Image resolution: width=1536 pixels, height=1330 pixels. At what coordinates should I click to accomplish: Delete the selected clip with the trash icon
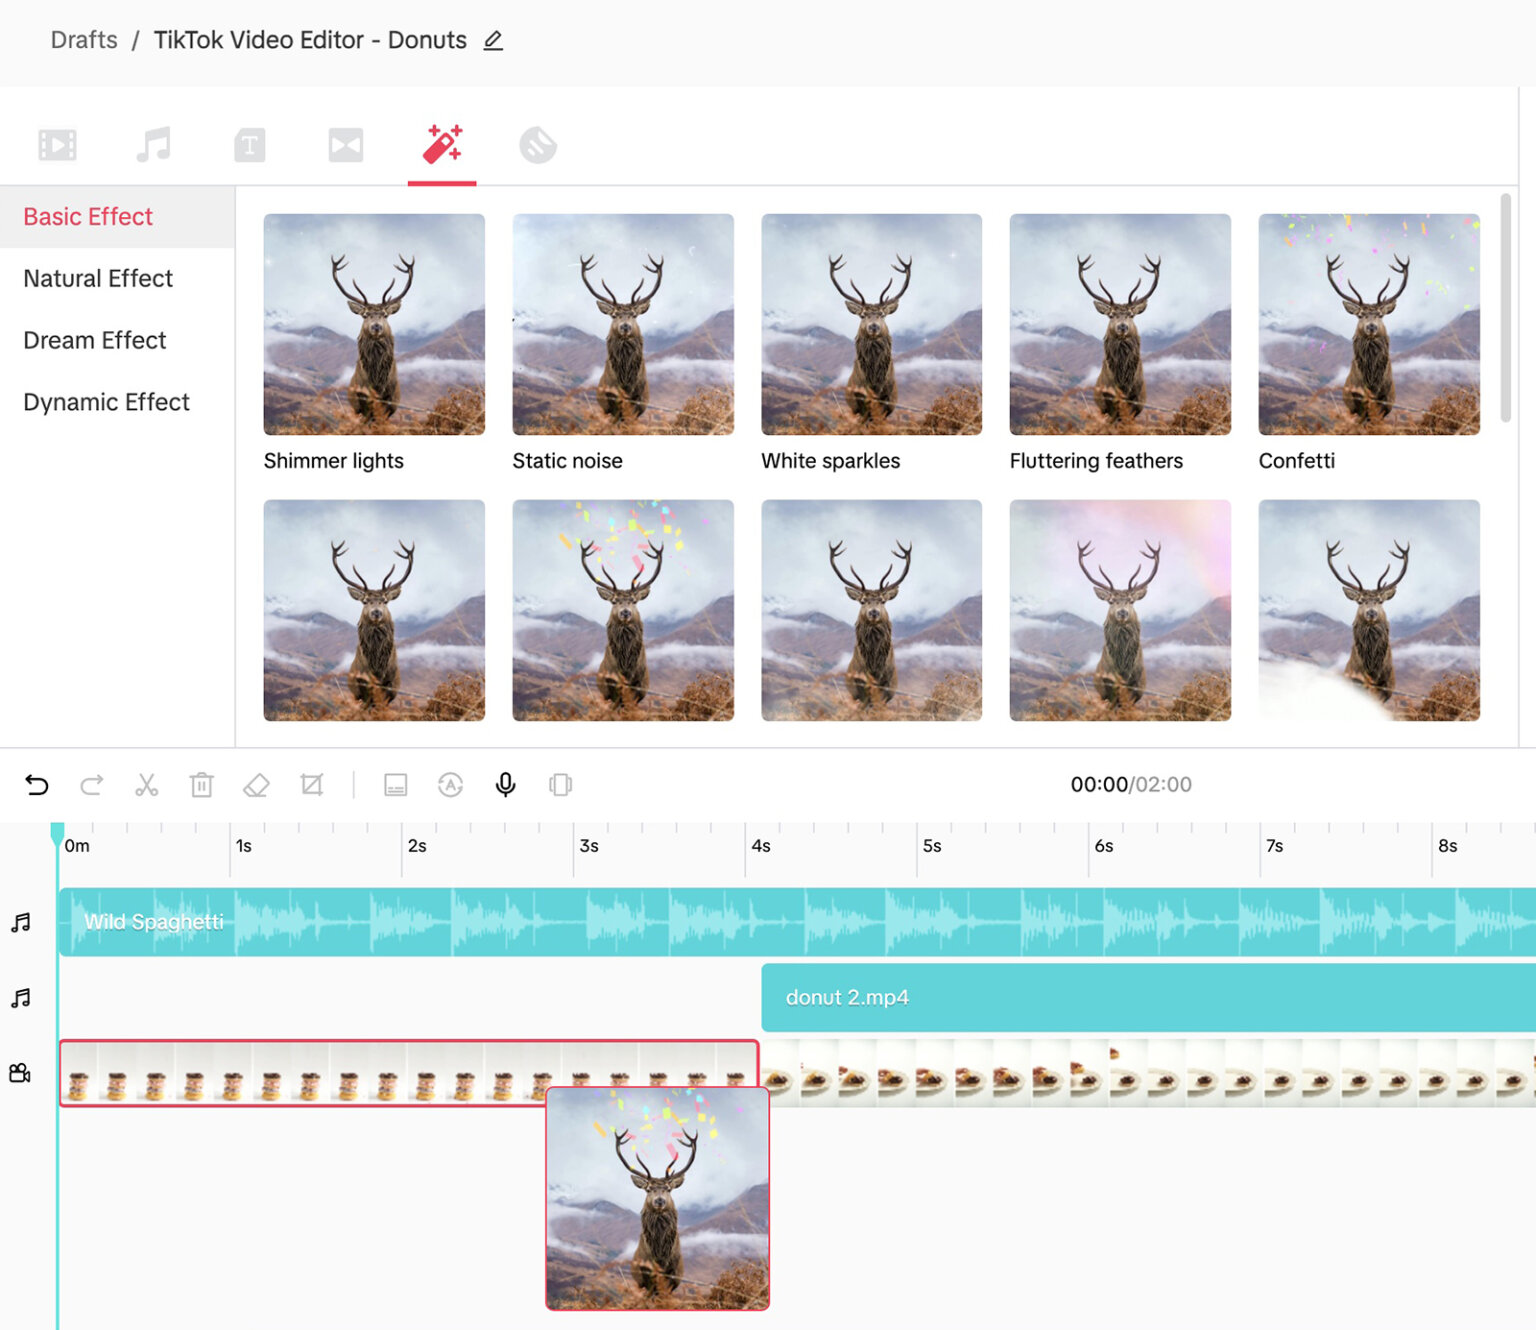tap(202, 785)
